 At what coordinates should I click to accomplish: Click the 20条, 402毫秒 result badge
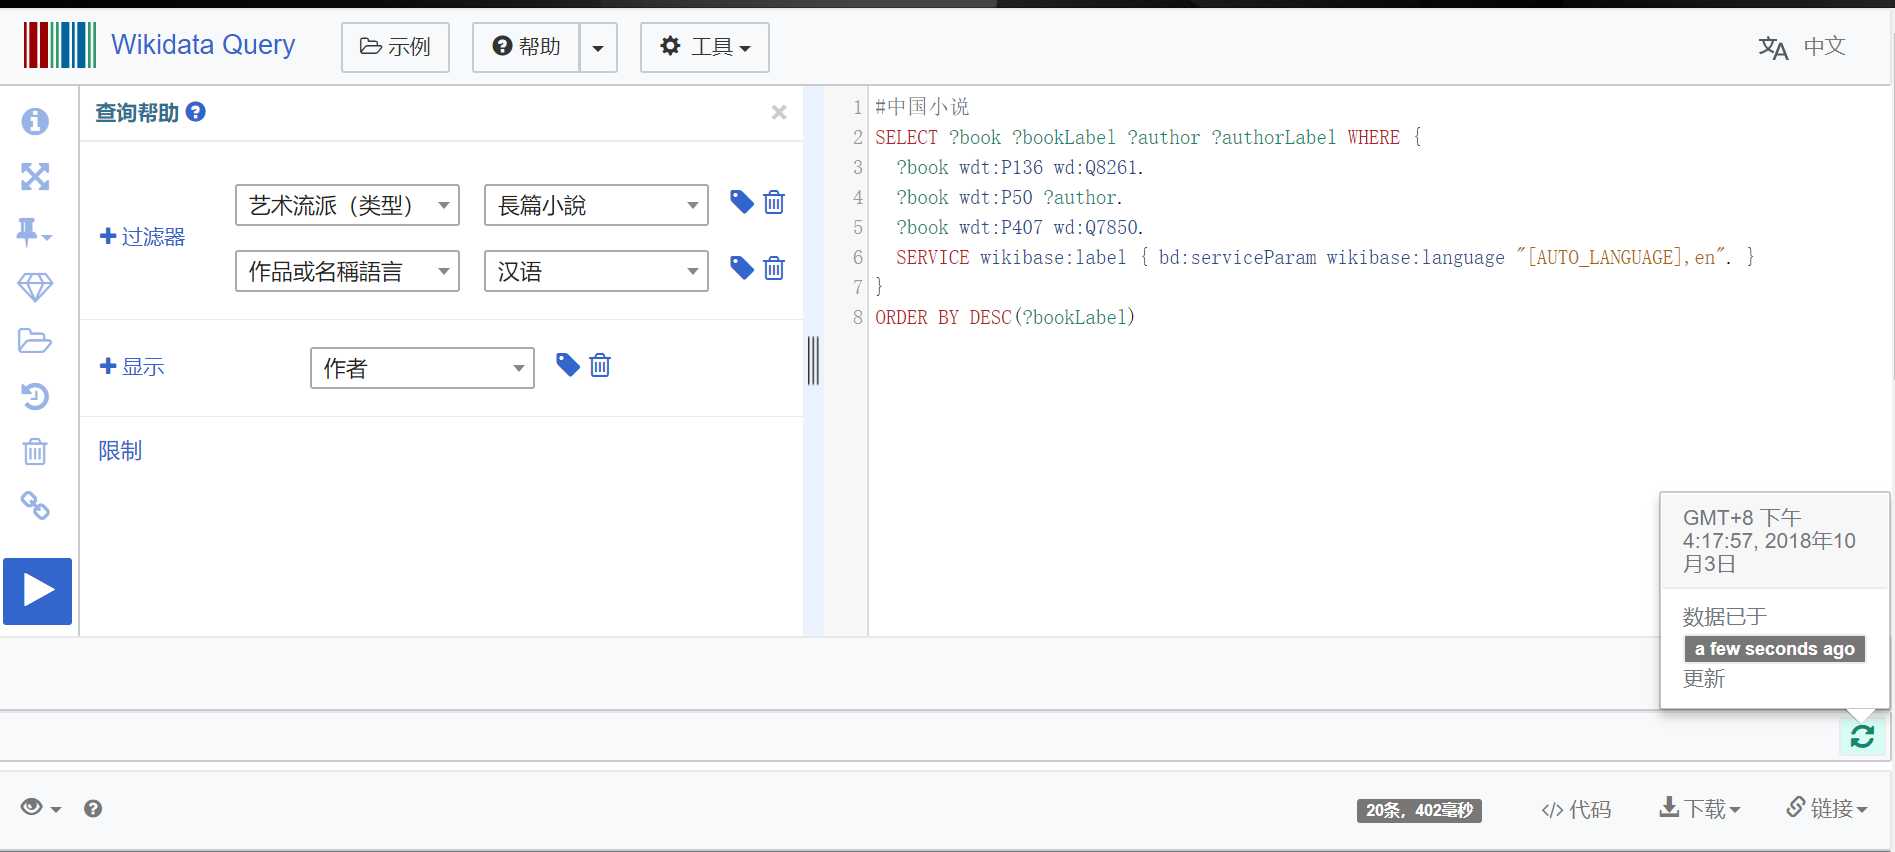point(1419,810)
